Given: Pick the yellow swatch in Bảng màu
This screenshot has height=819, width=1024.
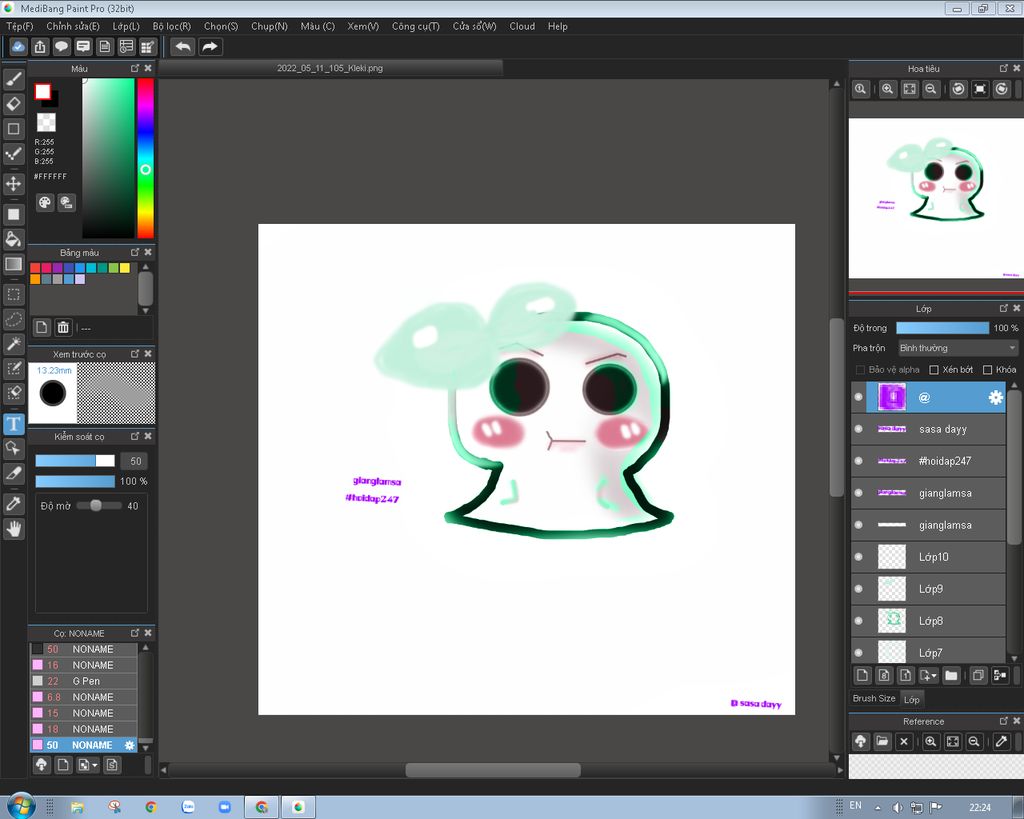Looking at the screenshot, I should coord(125,268).
